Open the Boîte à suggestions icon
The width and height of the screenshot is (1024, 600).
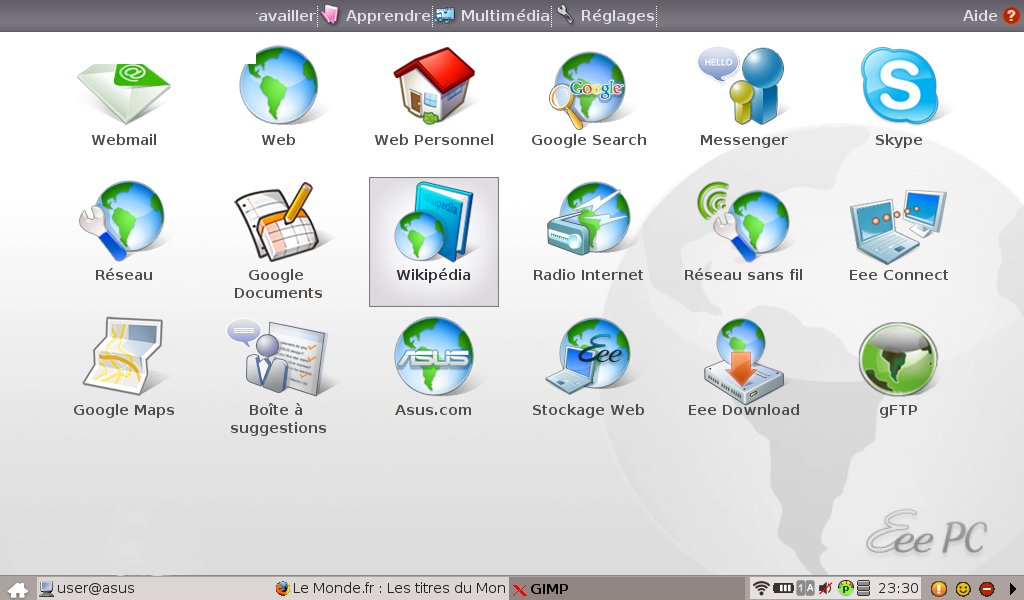277,357
